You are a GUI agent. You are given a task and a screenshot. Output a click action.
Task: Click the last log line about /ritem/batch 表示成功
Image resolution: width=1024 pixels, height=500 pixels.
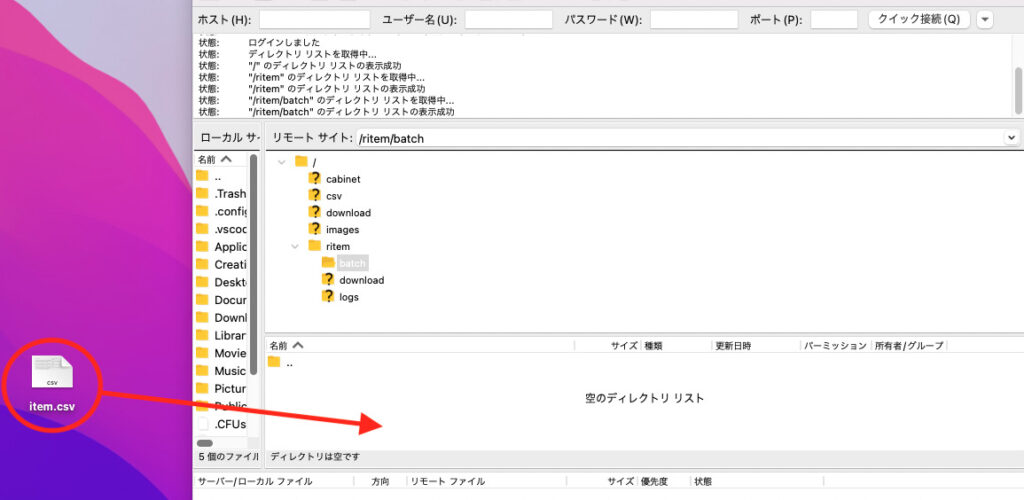(x=351, y=112)
